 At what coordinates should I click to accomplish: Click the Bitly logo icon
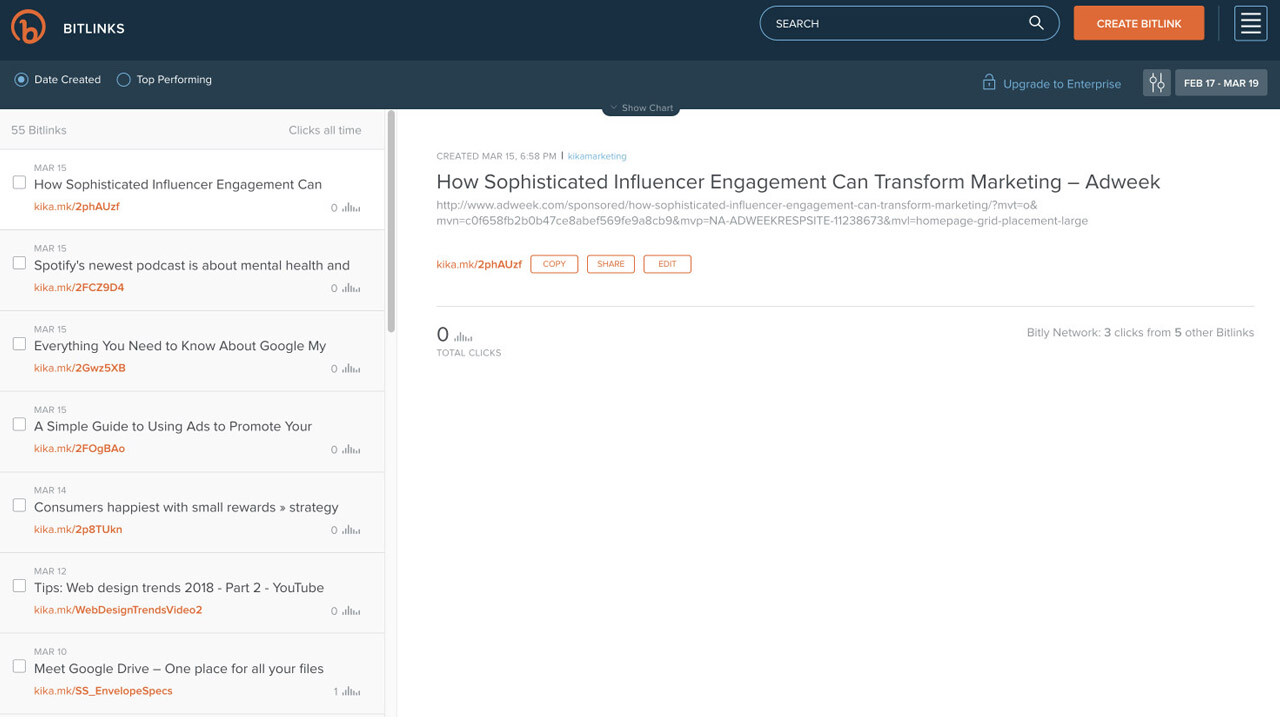tap(29, 27)
